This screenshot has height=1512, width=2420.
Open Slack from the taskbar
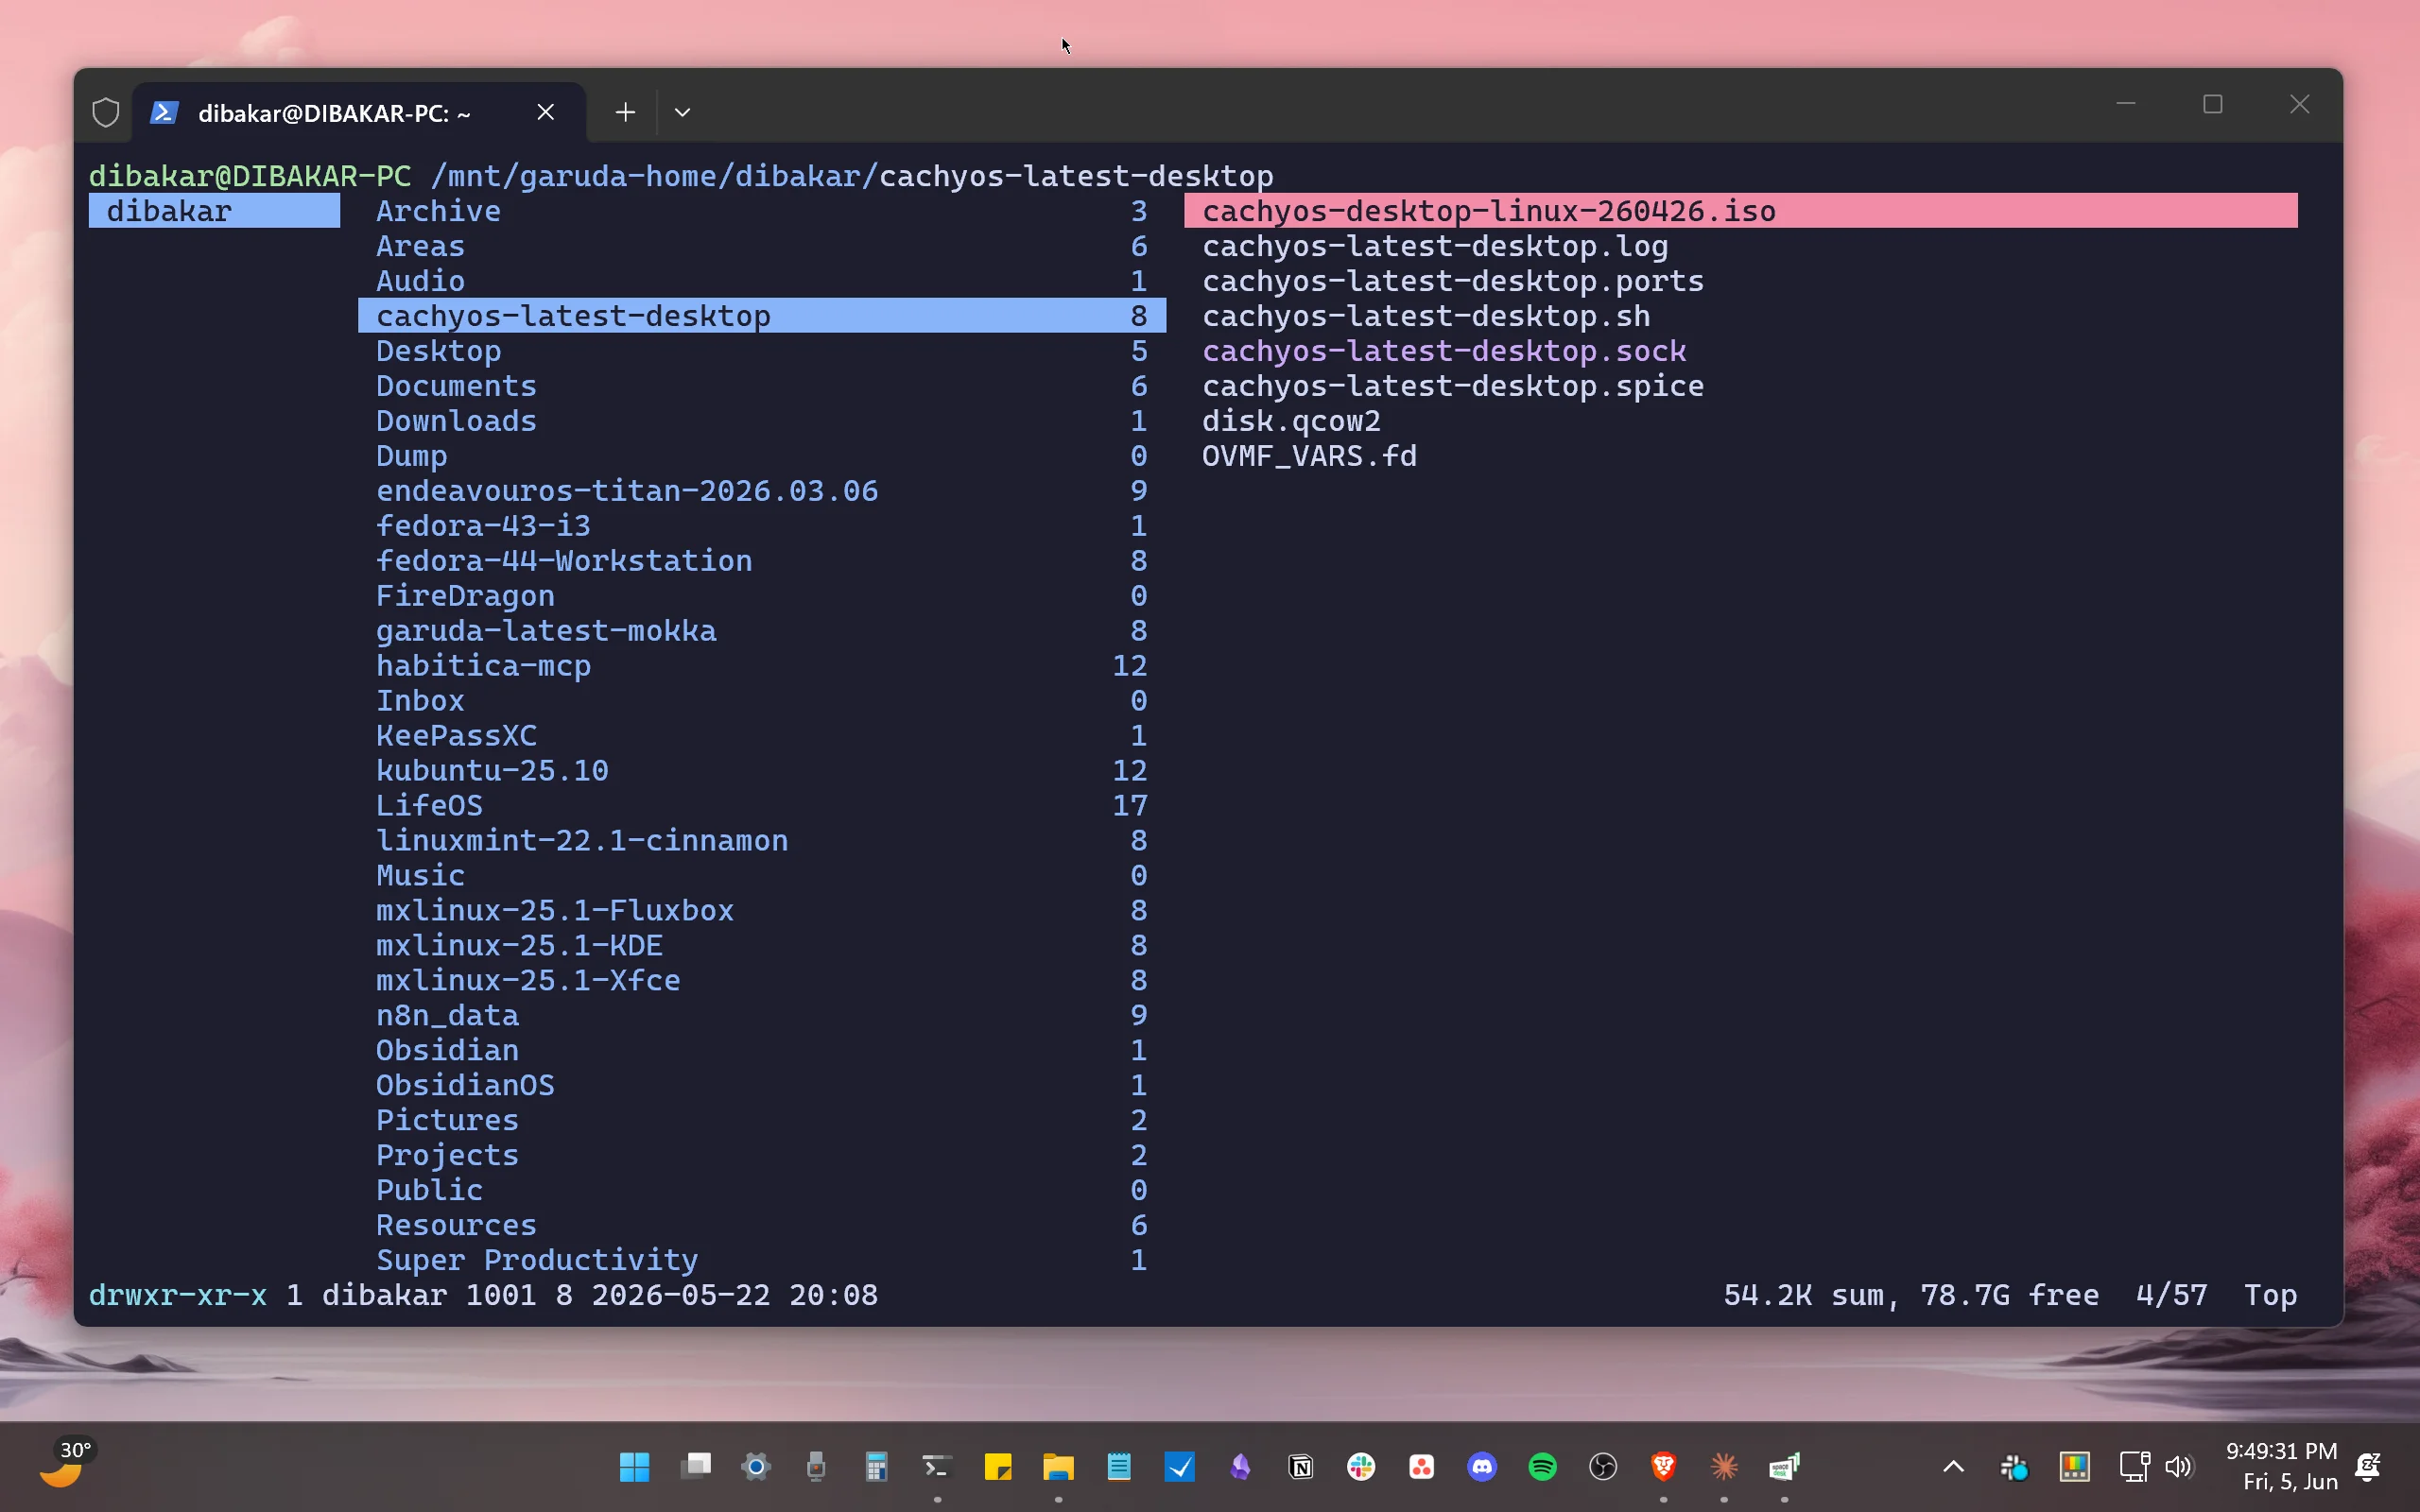[x=1361, y=1467]
